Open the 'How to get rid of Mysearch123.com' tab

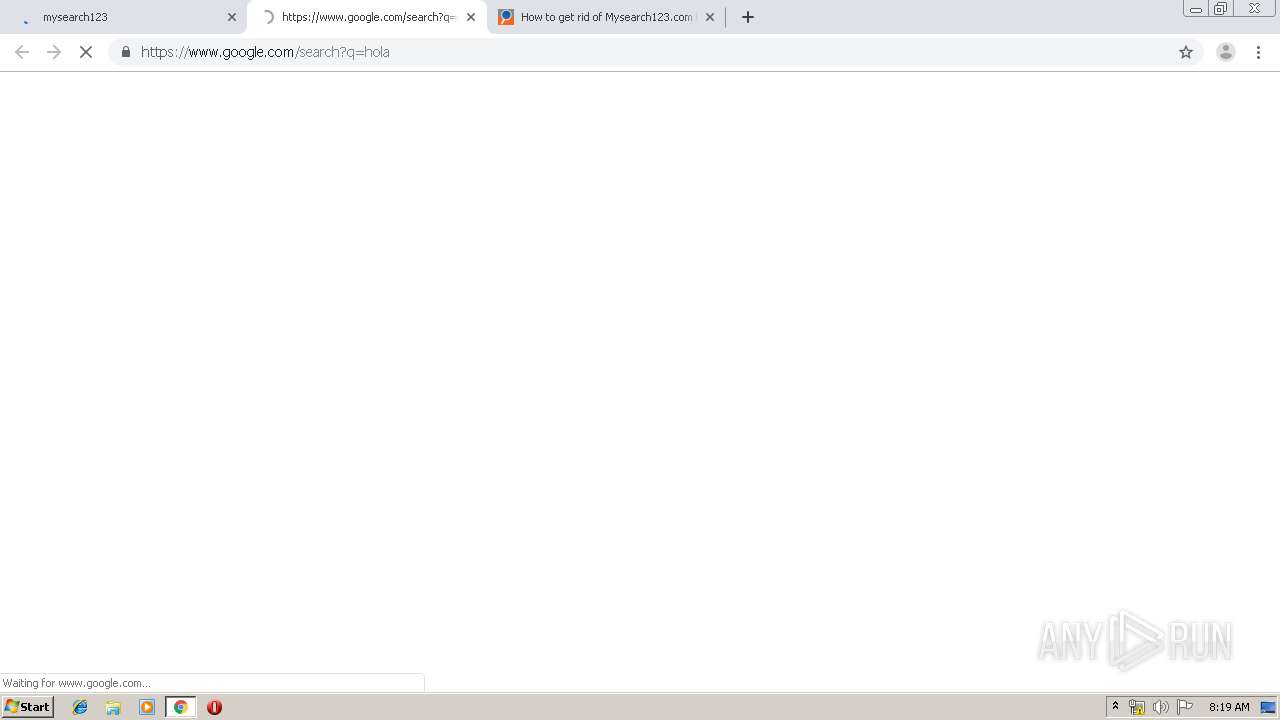[606, 17]
